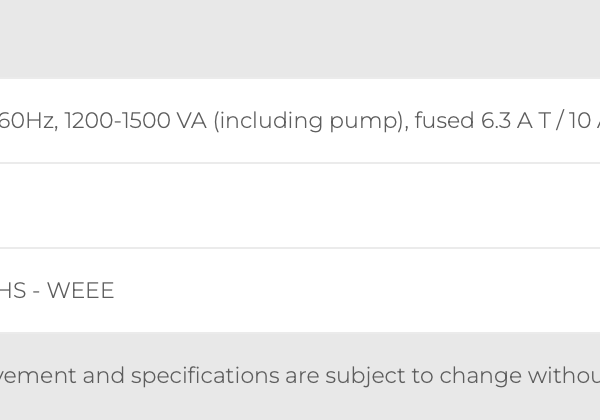This screenshot has width=600, height=420.
Task: Click the "60Hz" text in power row
Action: click(29, 120)
